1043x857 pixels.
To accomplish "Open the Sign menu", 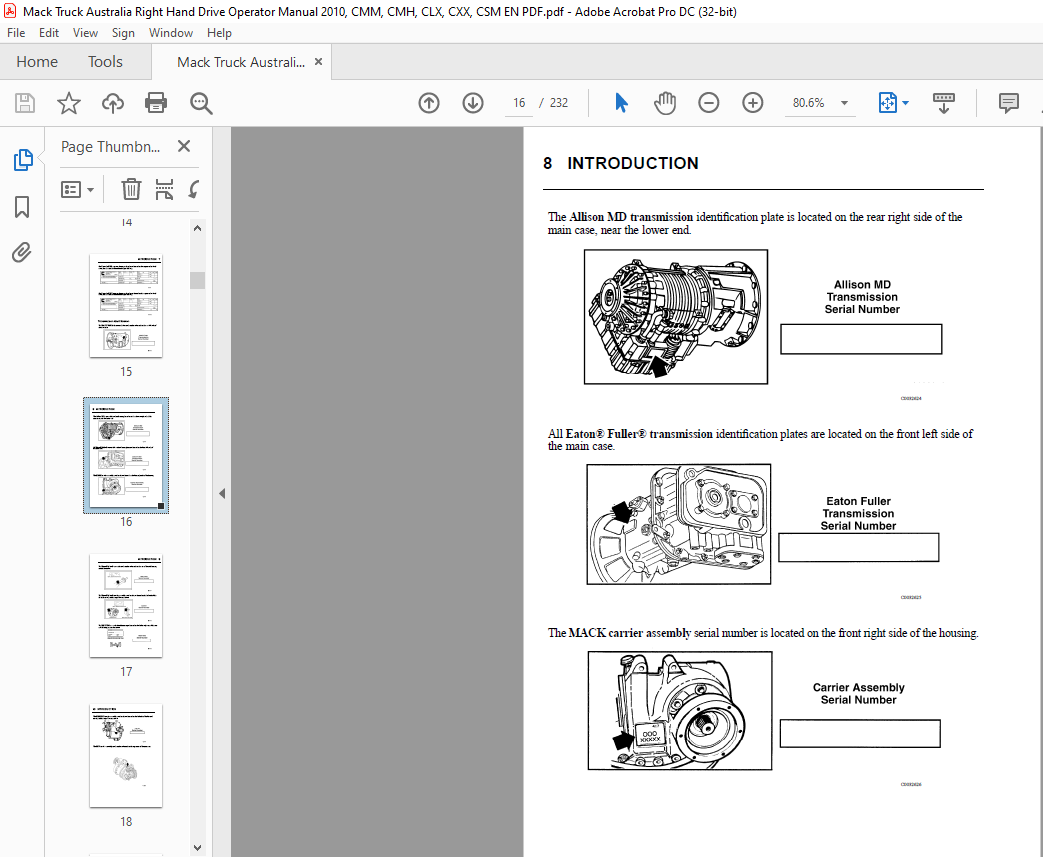I will coord(123,33).
